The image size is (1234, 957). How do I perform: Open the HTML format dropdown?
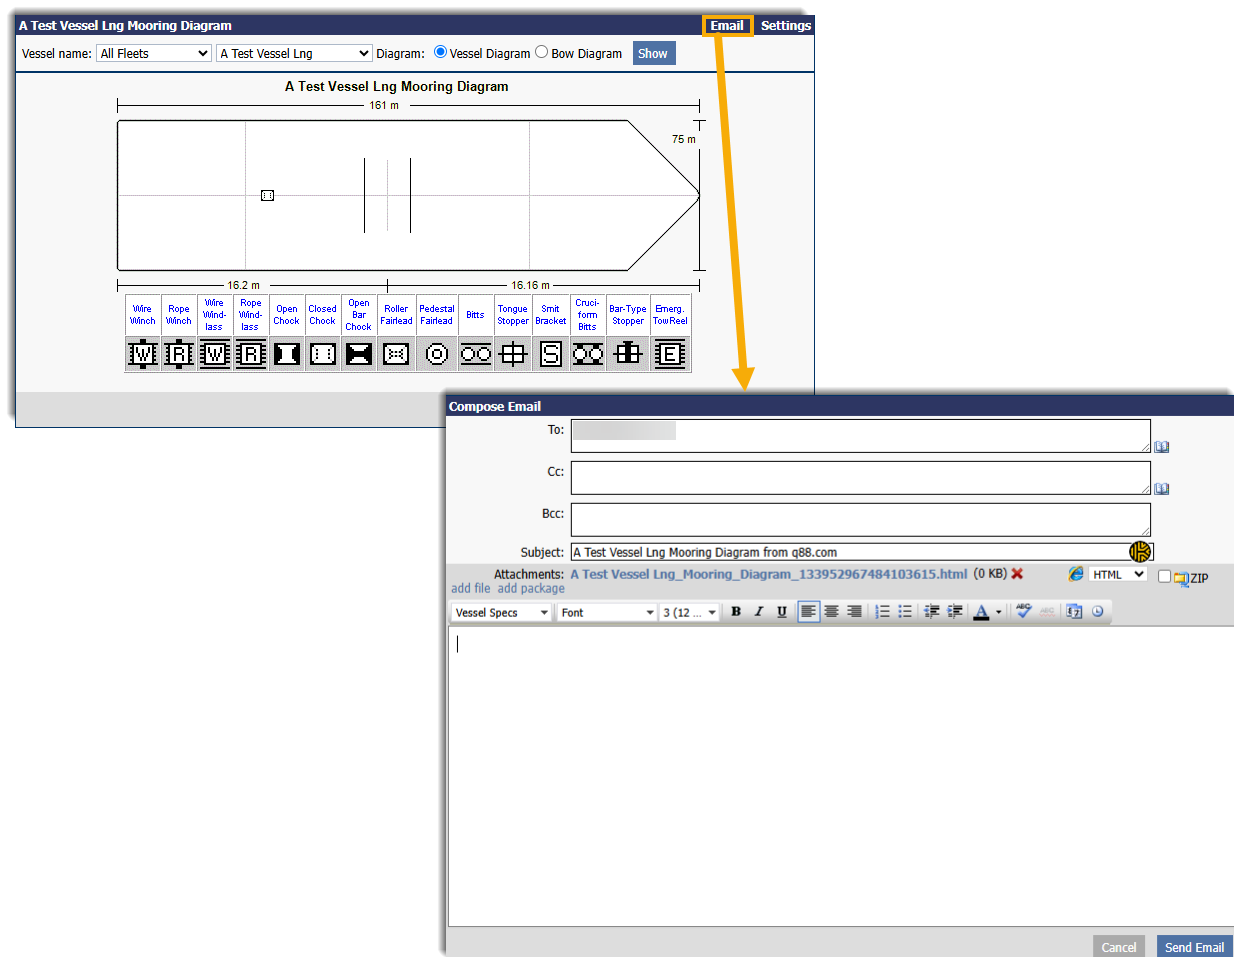pos(1117,575)
